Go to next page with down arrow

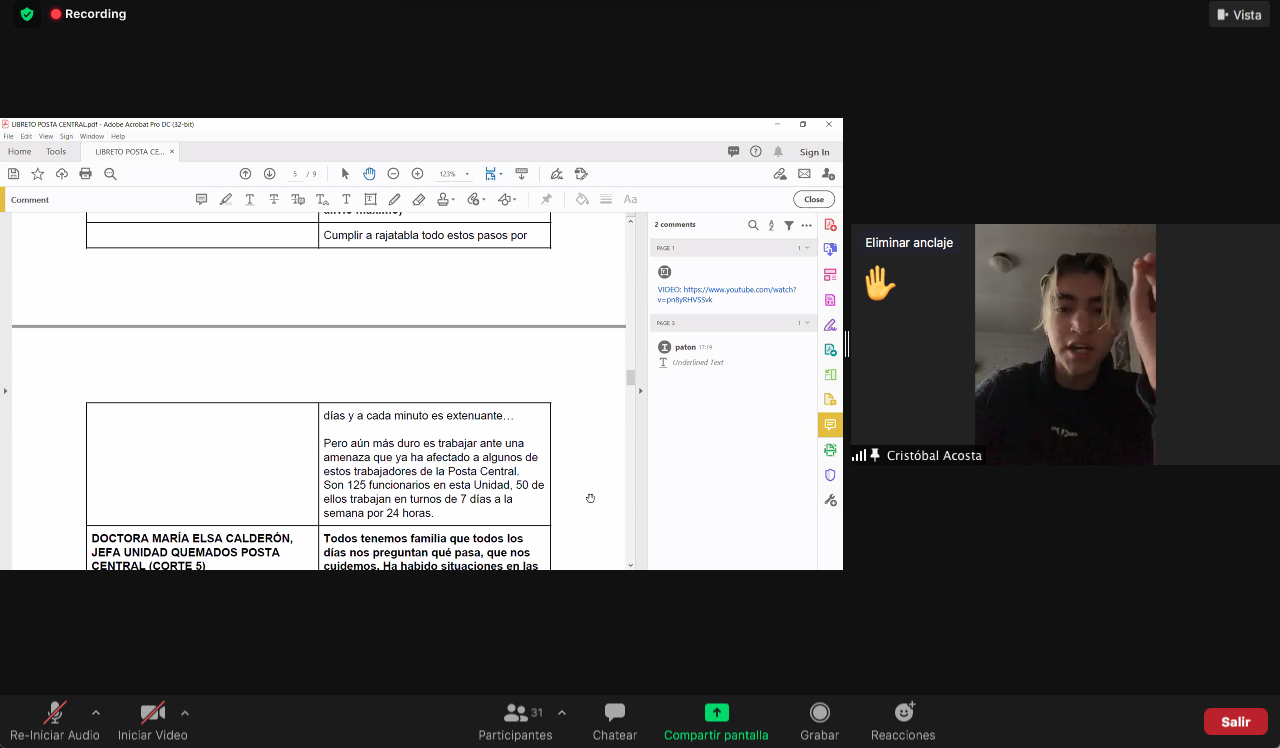269,174
